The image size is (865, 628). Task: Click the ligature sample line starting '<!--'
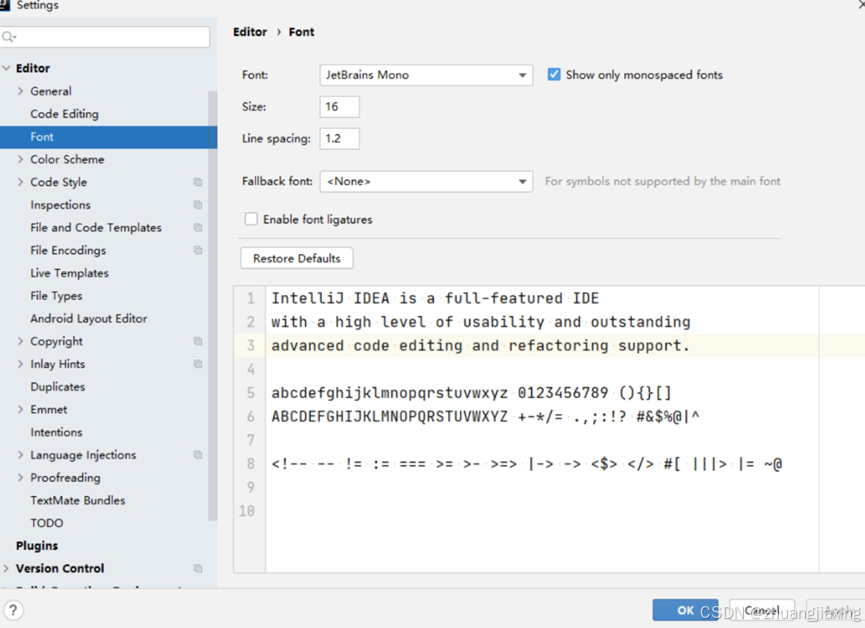point(527,464)
